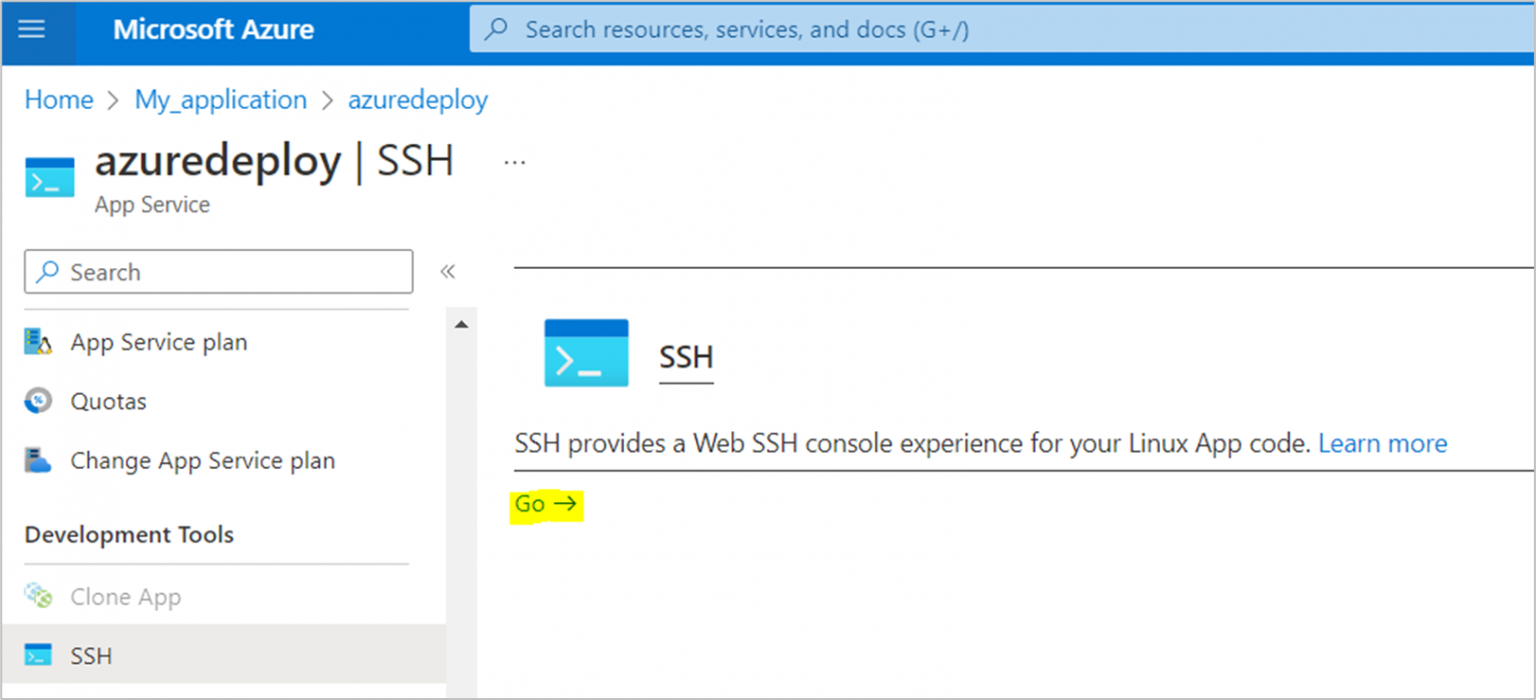Click the Quotas icon in the sidebar
1536x700 pixels.
(36, 400)
